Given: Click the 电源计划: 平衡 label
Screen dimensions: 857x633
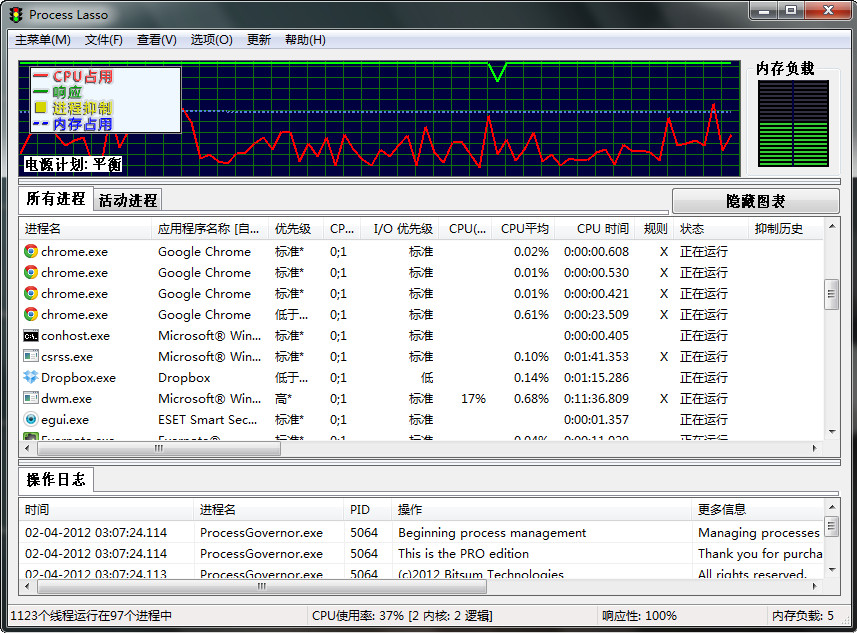Looking at the screenshot, I should [x=73, y=164].
